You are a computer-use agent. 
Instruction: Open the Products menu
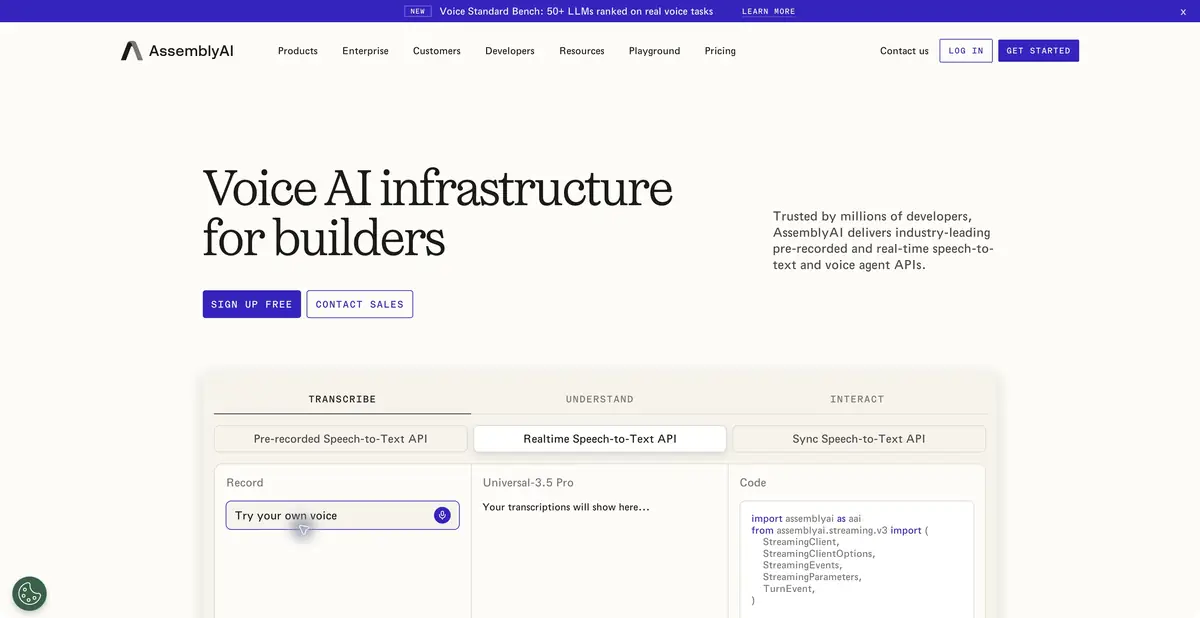pos(298,51)
